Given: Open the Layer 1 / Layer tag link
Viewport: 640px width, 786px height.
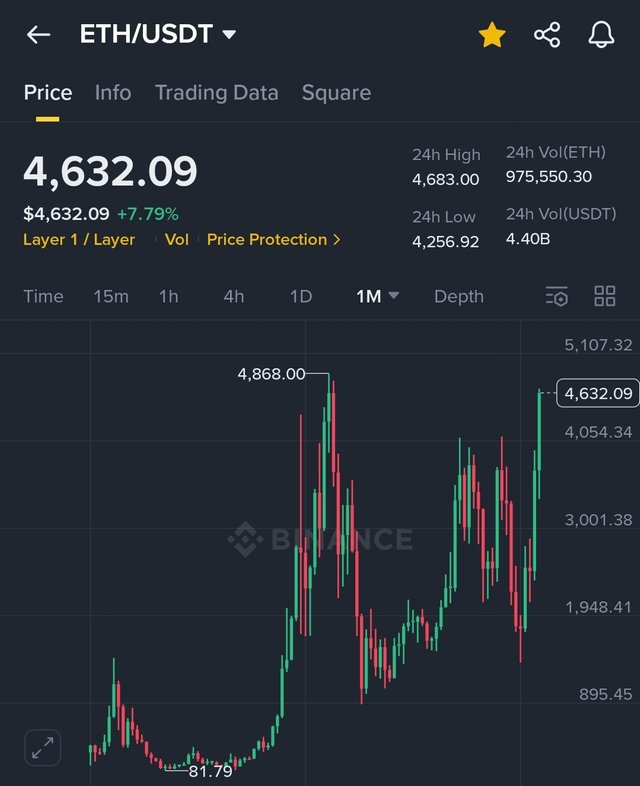Looking at the screenshot, I should [79, 240].
